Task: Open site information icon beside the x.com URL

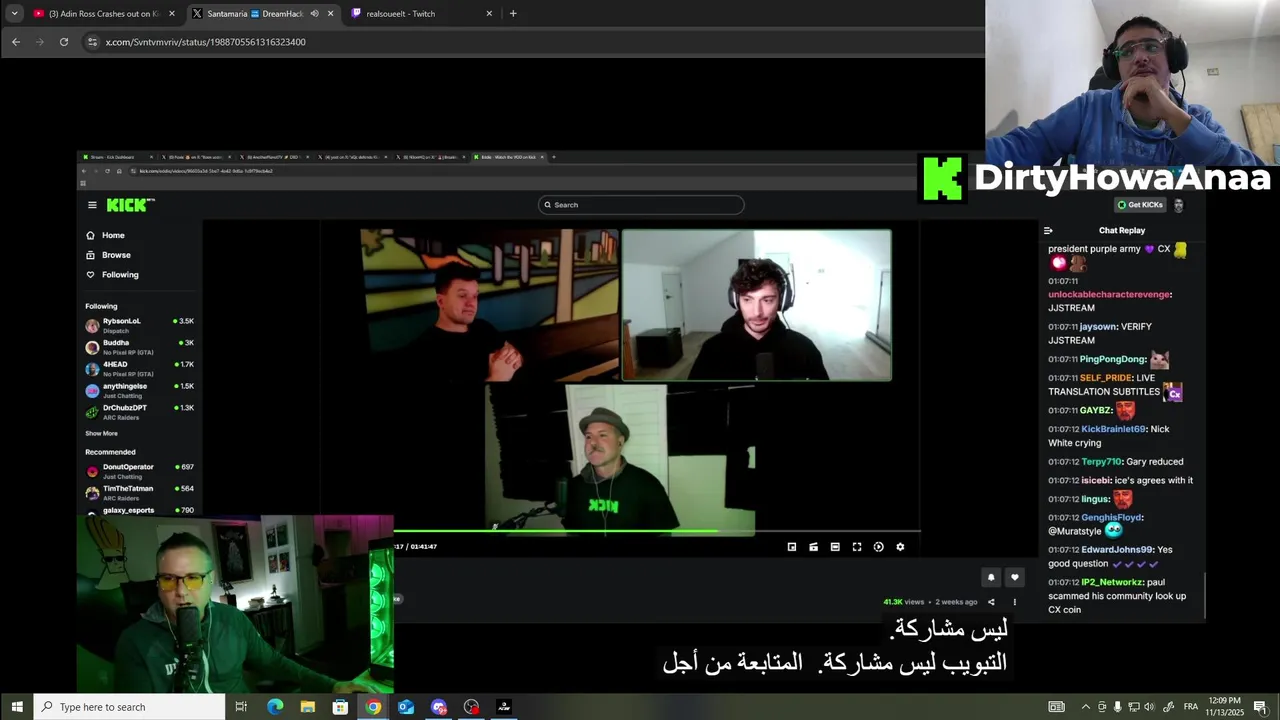Action: [x=92, y=42]
